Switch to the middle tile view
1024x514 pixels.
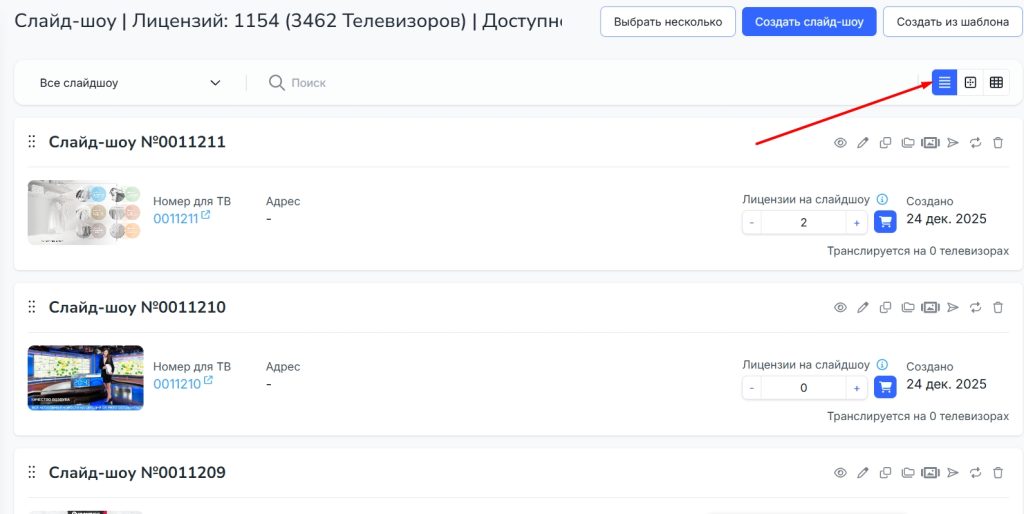tap(970, 82)
